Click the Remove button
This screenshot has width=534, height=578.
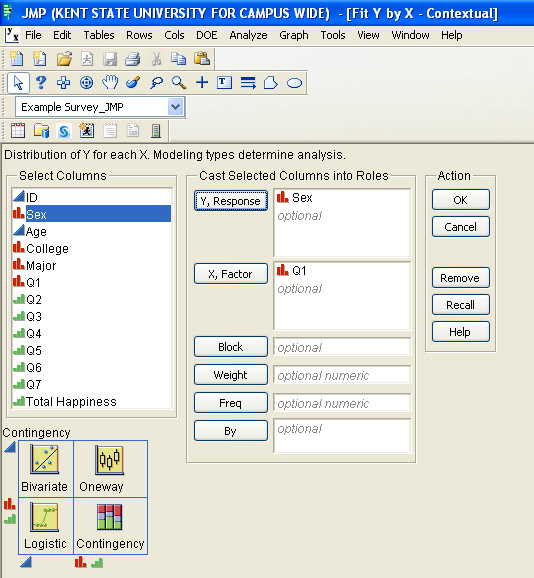461,278
